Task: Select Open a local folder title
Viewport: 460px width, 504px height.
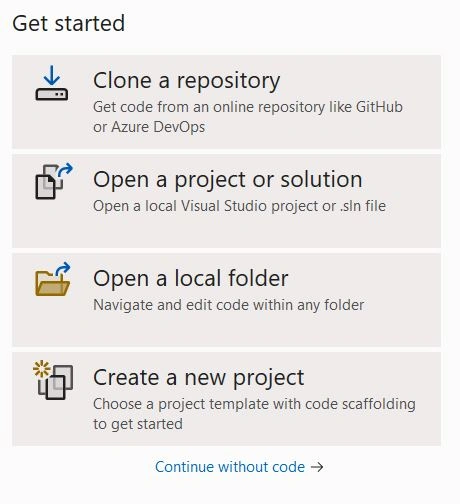Action: [191, 278]
